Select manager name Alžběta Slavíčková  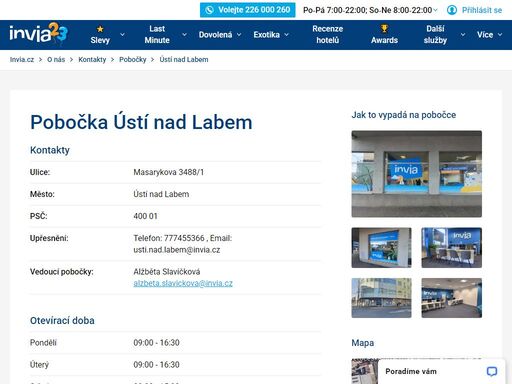coord(167,272)
